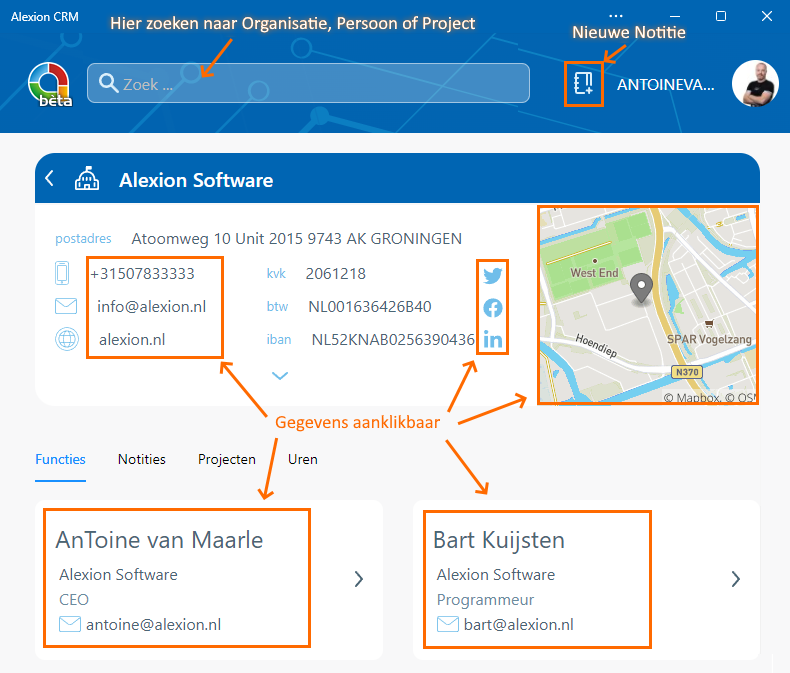Expand Bart Kuijsten with right chevron
The height and width of the screenshot is (673, 790).
[x=736, y=579]
